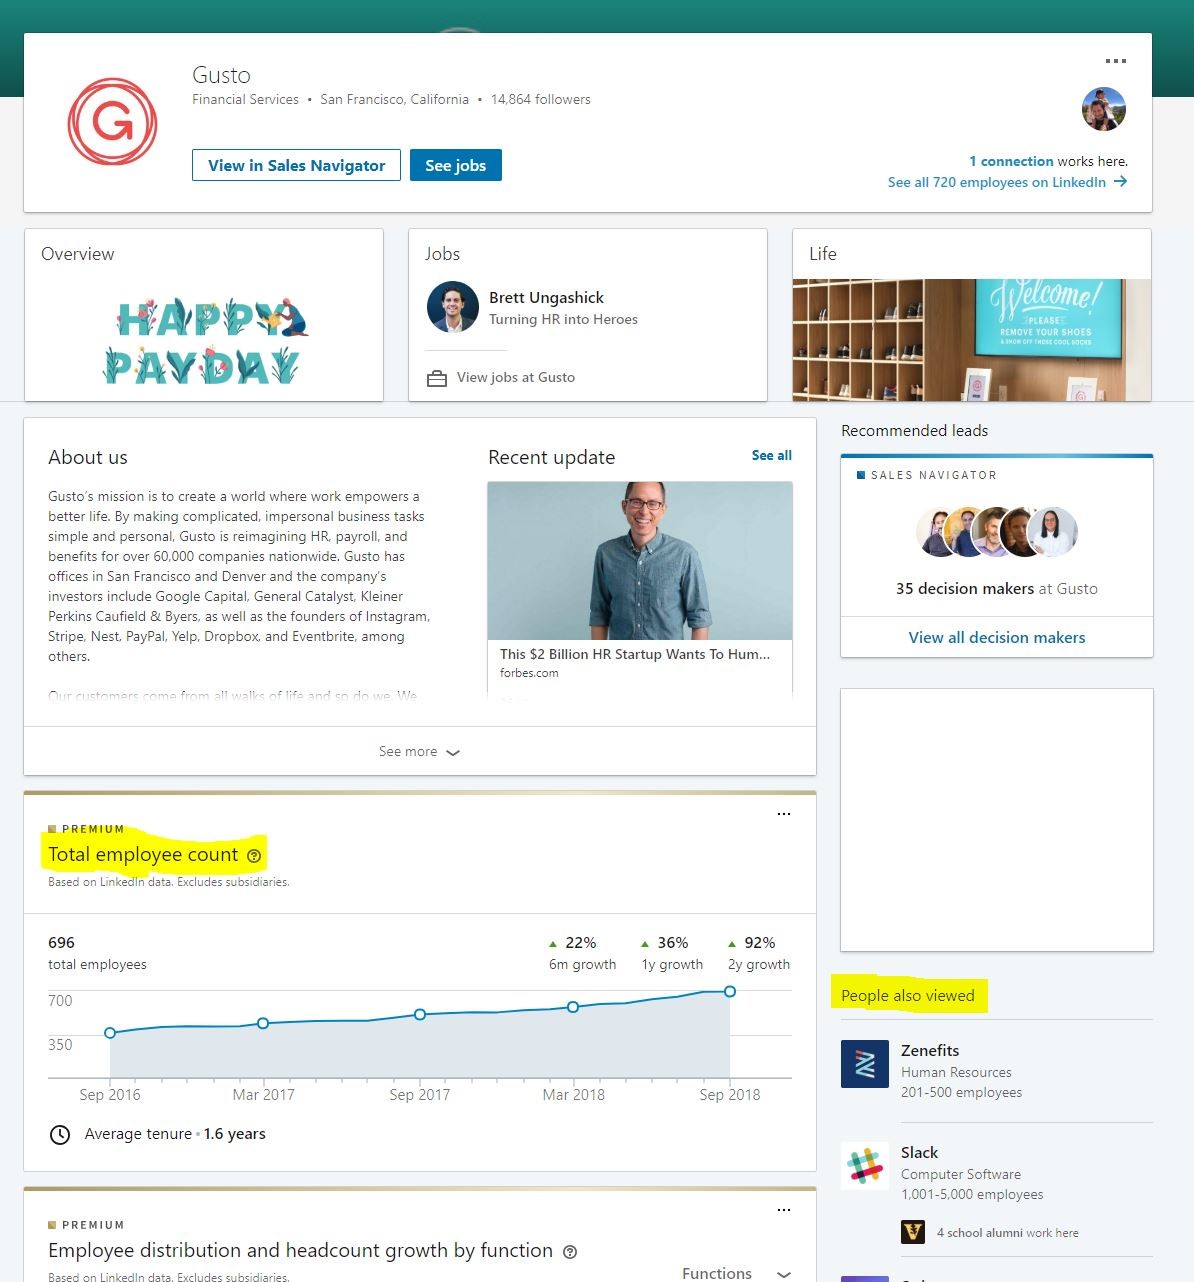Viewport: 1194px width, 1282px height.
Task: Click the help icon beside Employee distribution heading
Action: tap(570, 1252)
